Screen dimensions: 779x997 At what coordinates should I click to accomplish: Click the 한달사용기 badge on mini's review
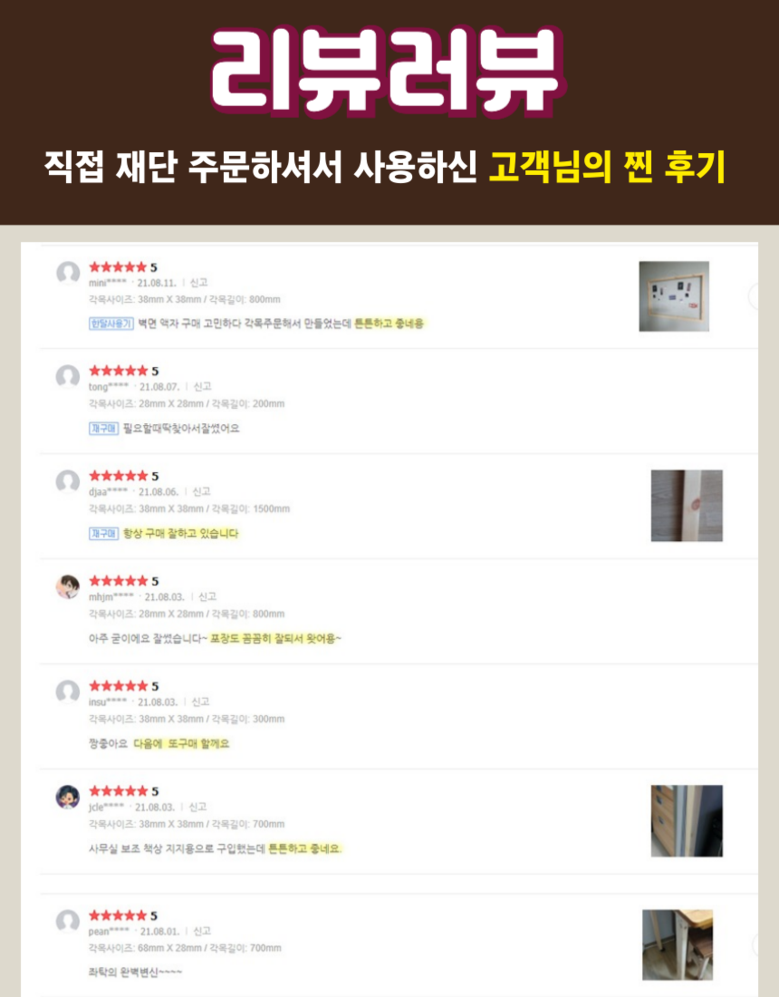coord(111,324)
